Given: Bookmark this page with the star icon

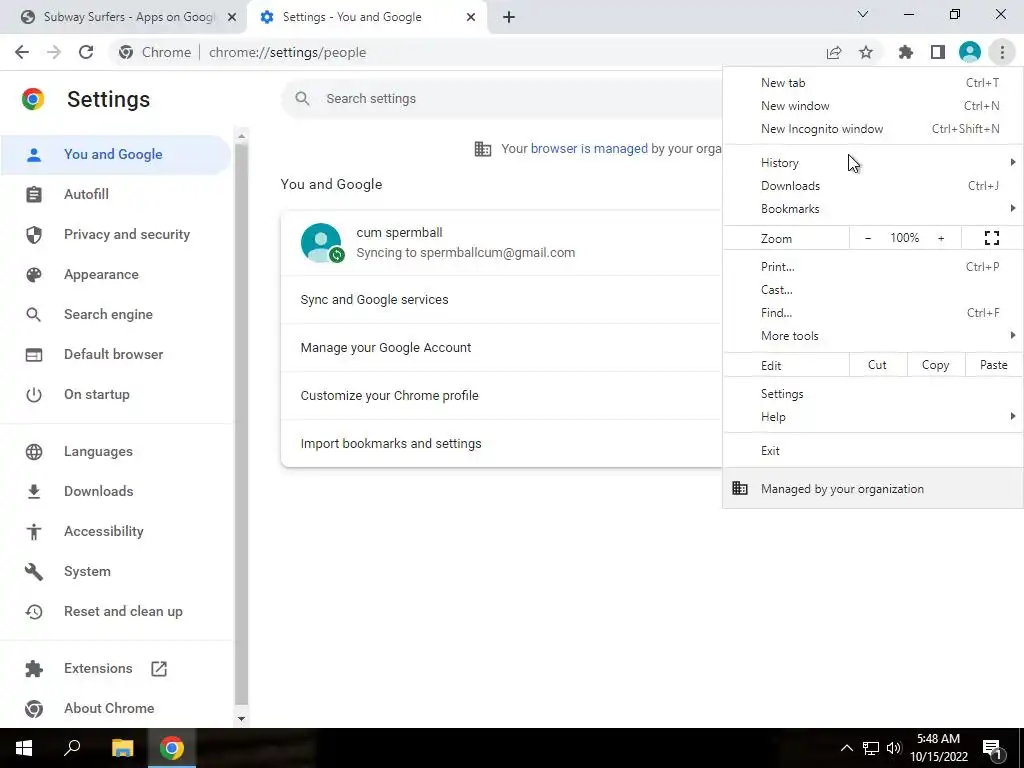Looking at the screenshot, I should (x=866, y=52).
